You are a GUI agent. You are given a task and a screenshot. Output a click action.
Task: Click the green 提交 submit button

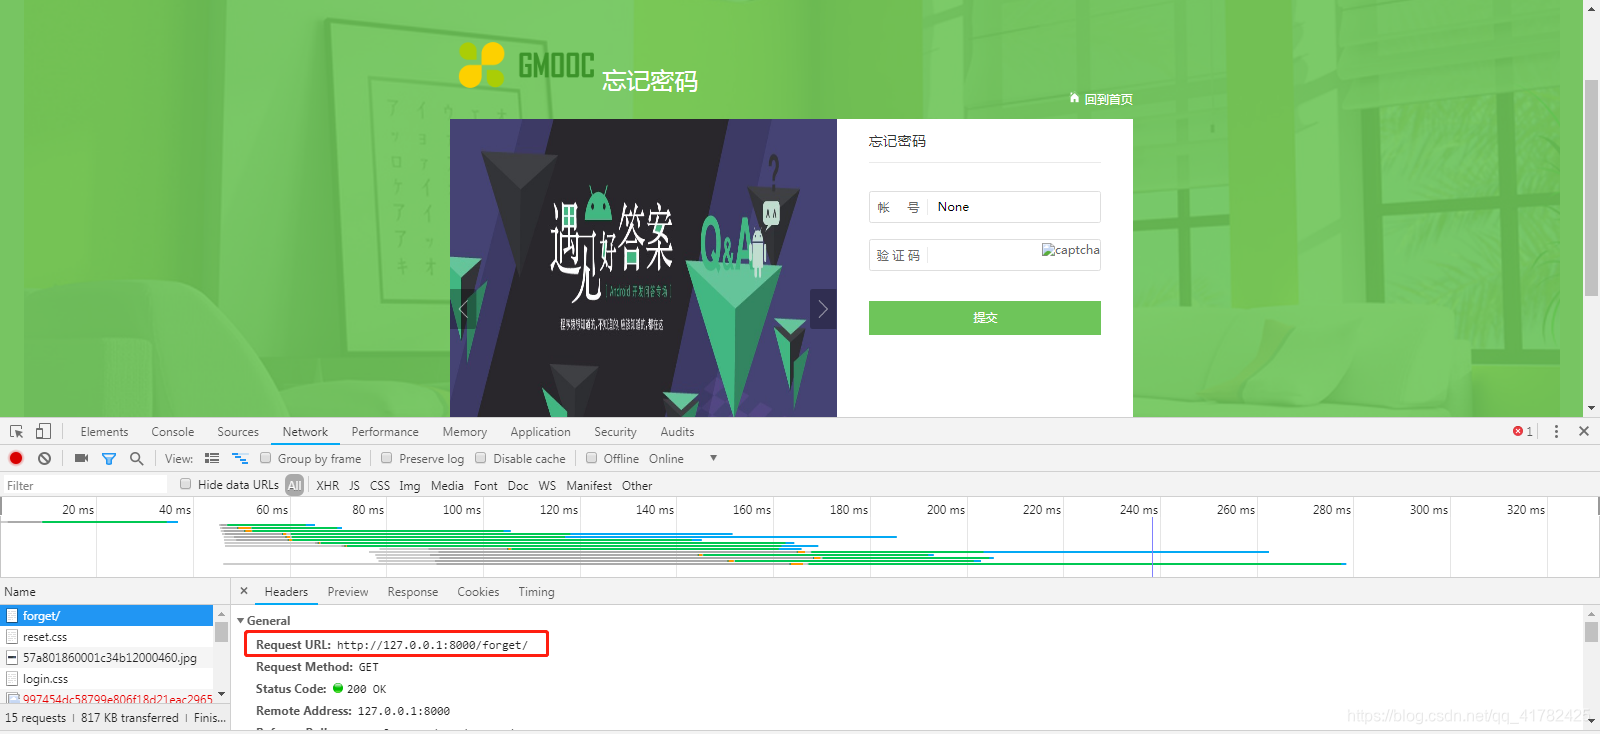tap(985, 318)
